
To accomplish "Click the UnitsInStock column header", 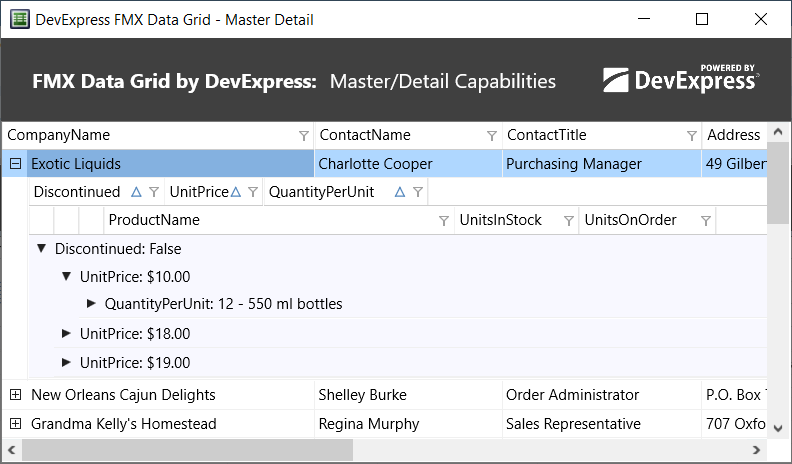I will (517, 220).
